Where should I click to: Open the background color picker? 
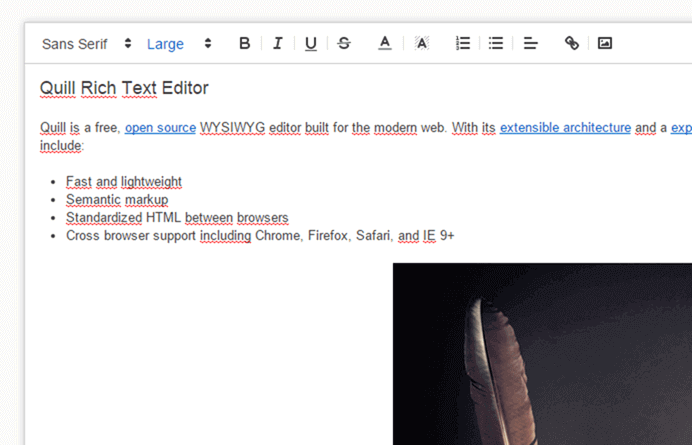(x=422, y=43)
